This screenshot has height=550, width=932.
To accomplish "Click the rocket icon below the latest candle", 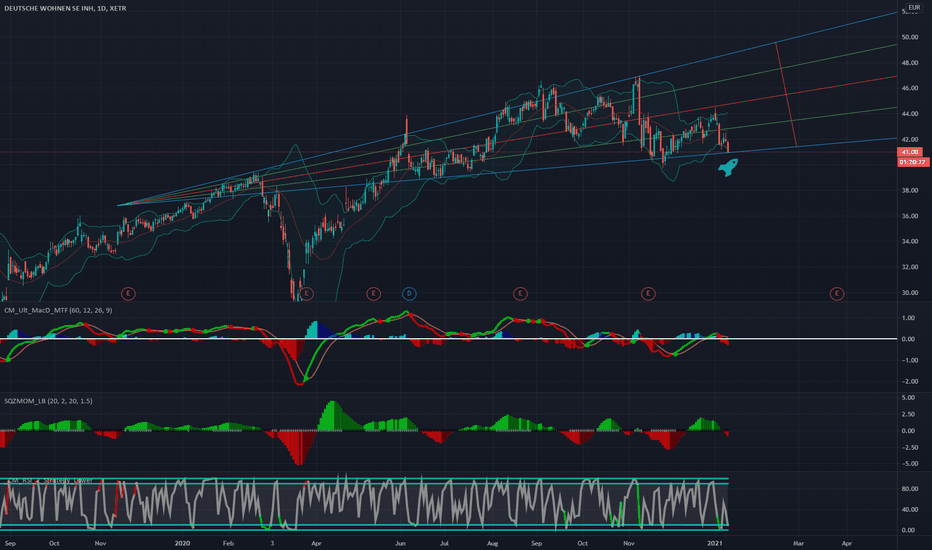I will pyautogui.click(x=728, y=167).
